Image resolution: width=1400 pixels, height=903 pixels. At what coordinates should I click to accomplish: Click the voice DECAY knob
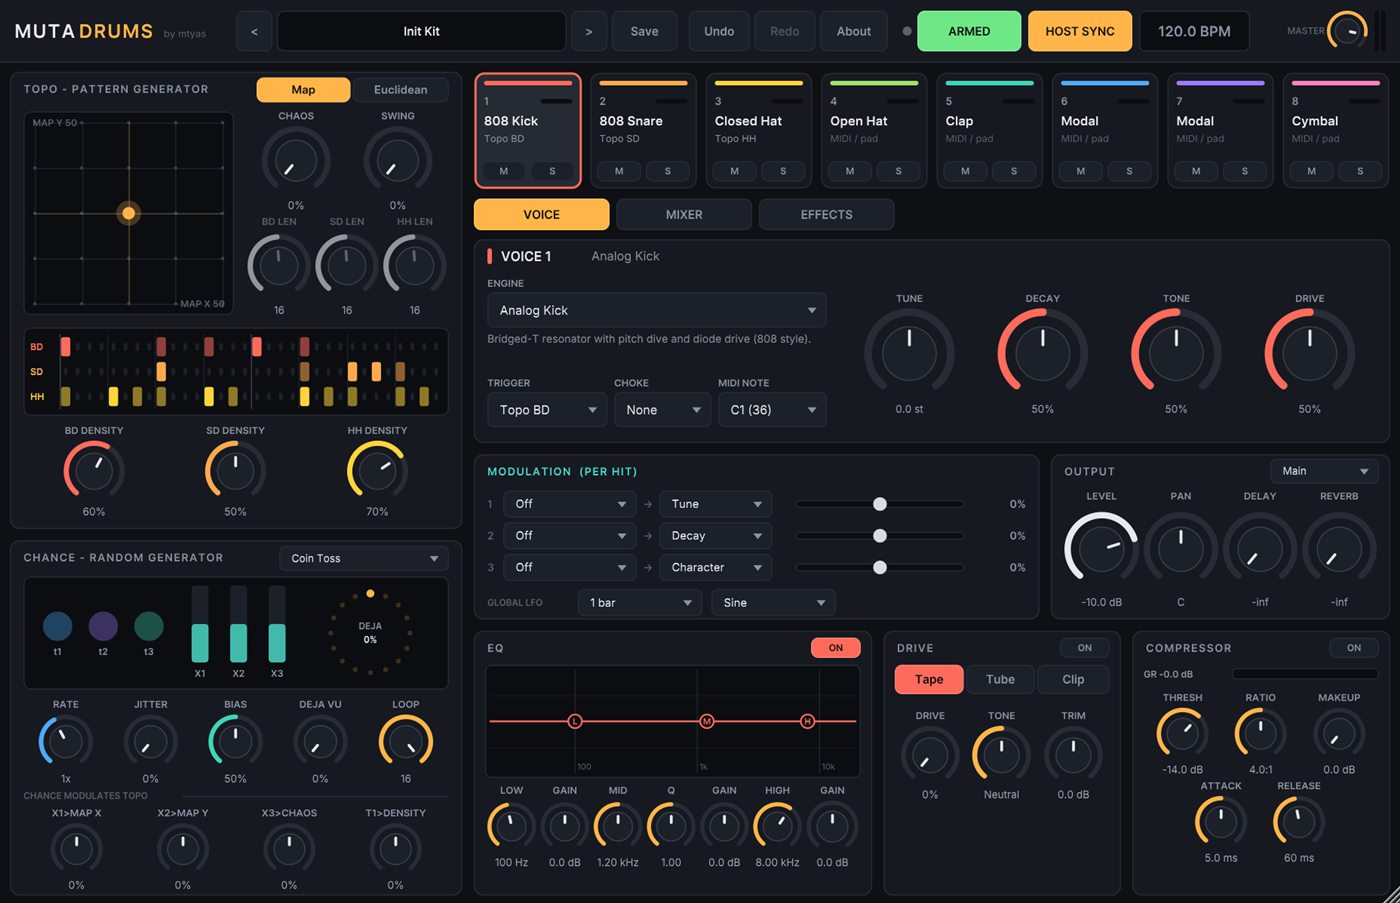pyautogui.click(x=1042, y=353)
